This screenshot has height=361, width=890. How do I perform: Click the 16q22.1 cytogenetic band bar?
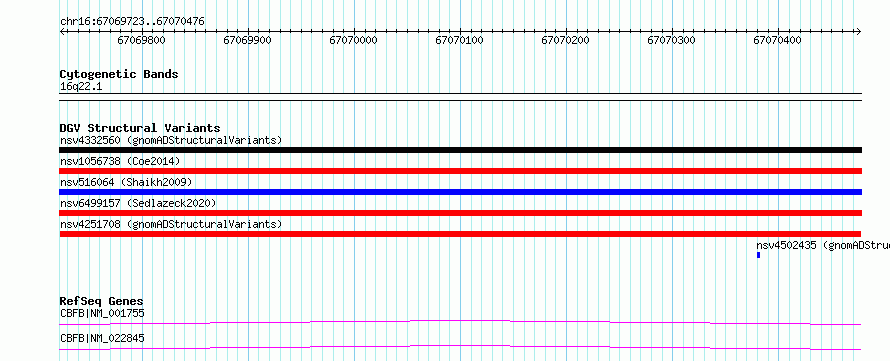pos(460,97)
